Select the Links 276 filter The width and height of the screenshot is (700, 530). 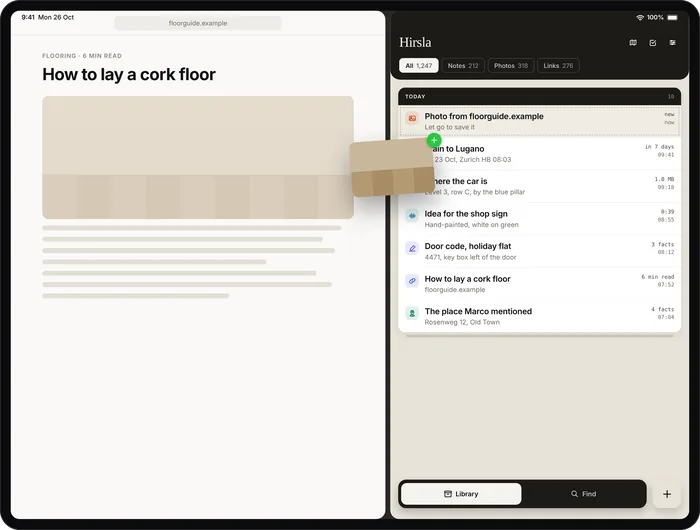point(558,66)
